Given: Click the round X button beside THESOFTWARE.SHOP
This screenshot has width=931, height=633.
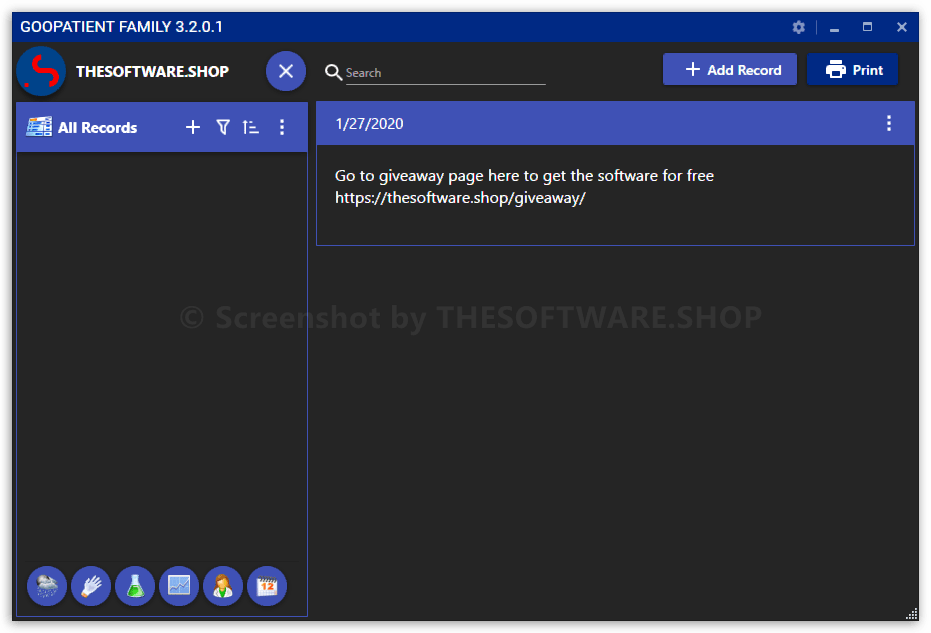Looking at the screenshot, I should [x=286, y=71].
